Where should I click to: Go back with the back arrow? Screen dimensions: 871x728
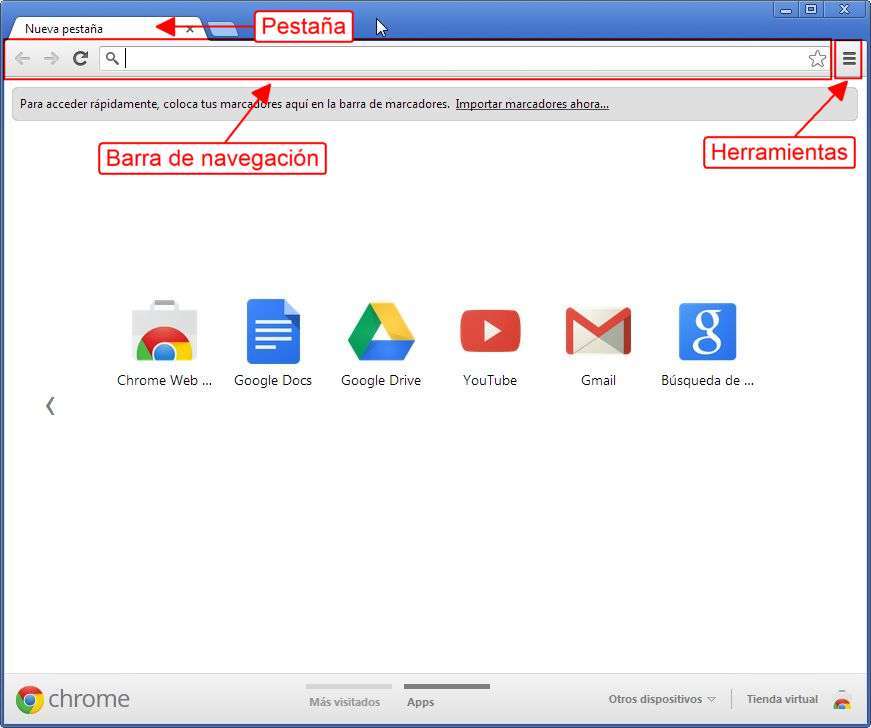22,58
